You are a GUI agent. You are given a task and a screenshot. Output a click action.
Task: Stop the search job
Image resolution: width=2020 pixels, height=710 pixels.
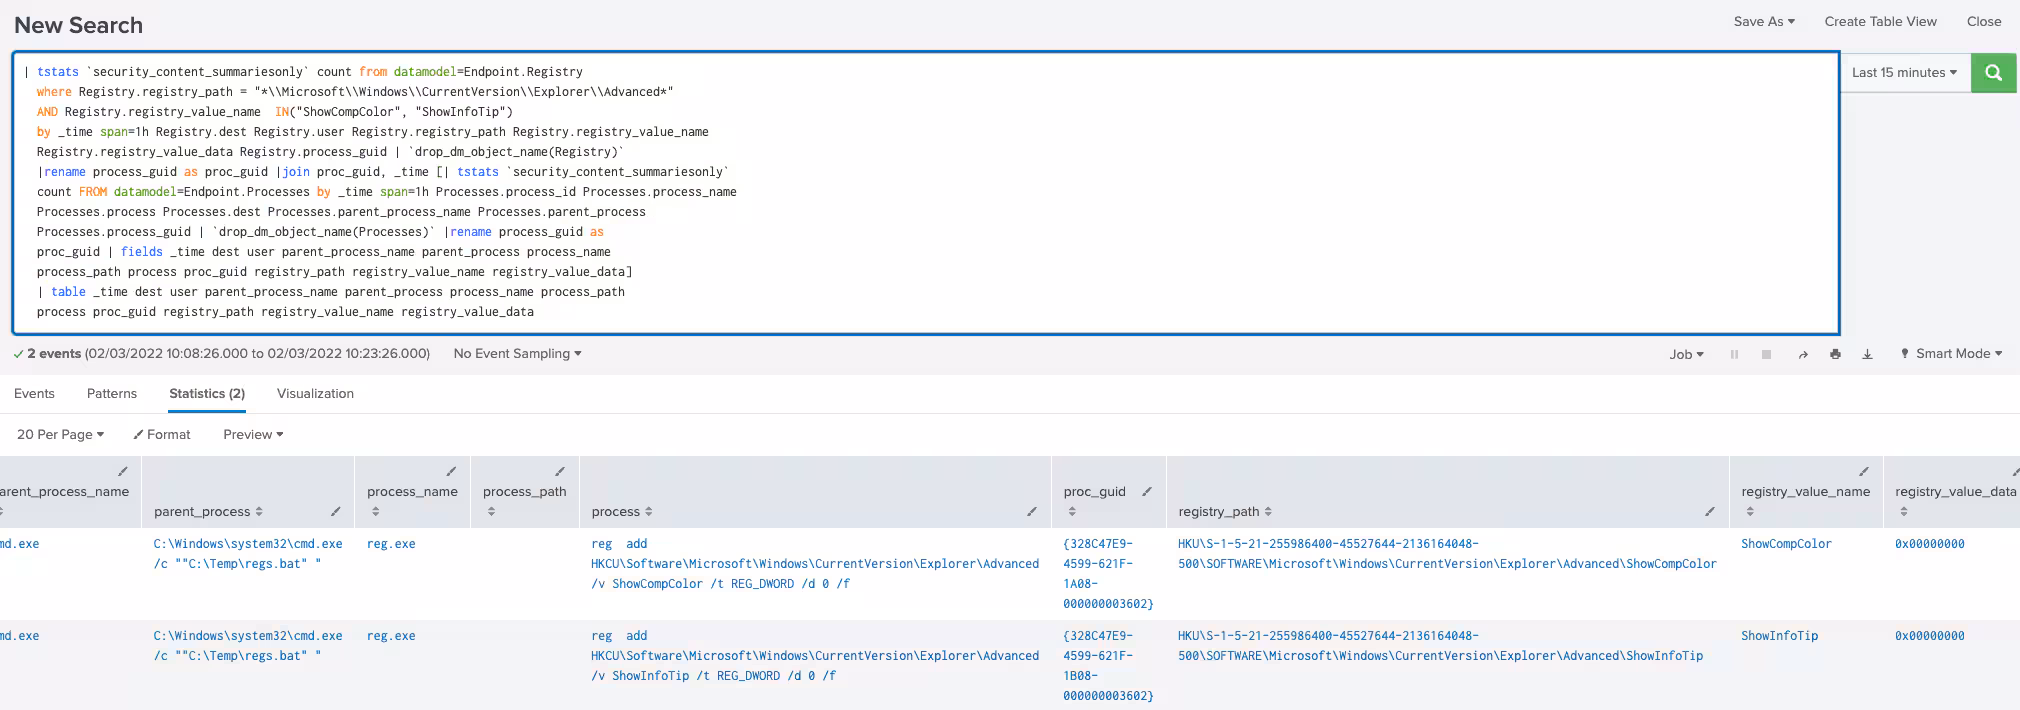(1767, 354)
